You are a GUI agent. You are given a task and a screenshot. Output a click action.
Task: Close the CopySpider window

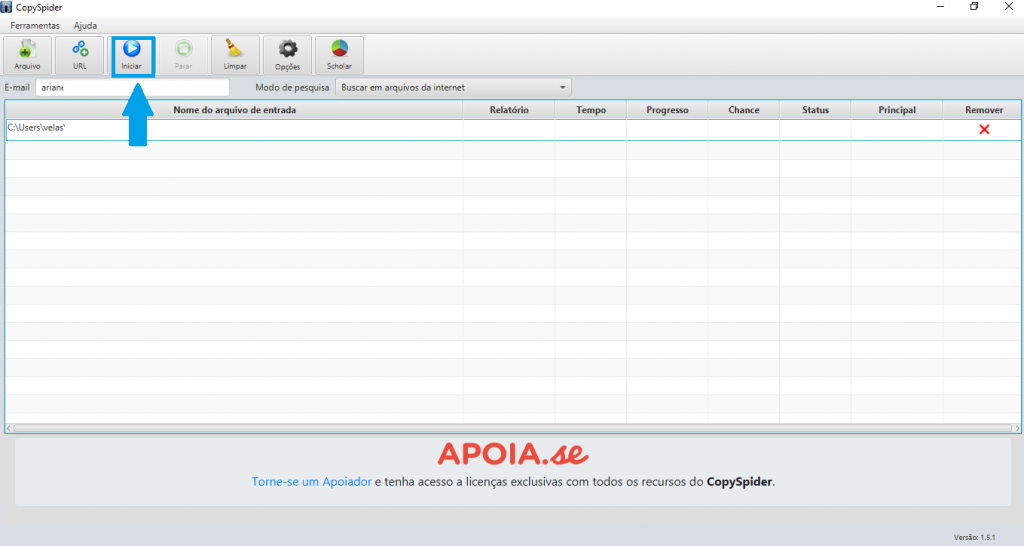click(x=1008, y=7)
